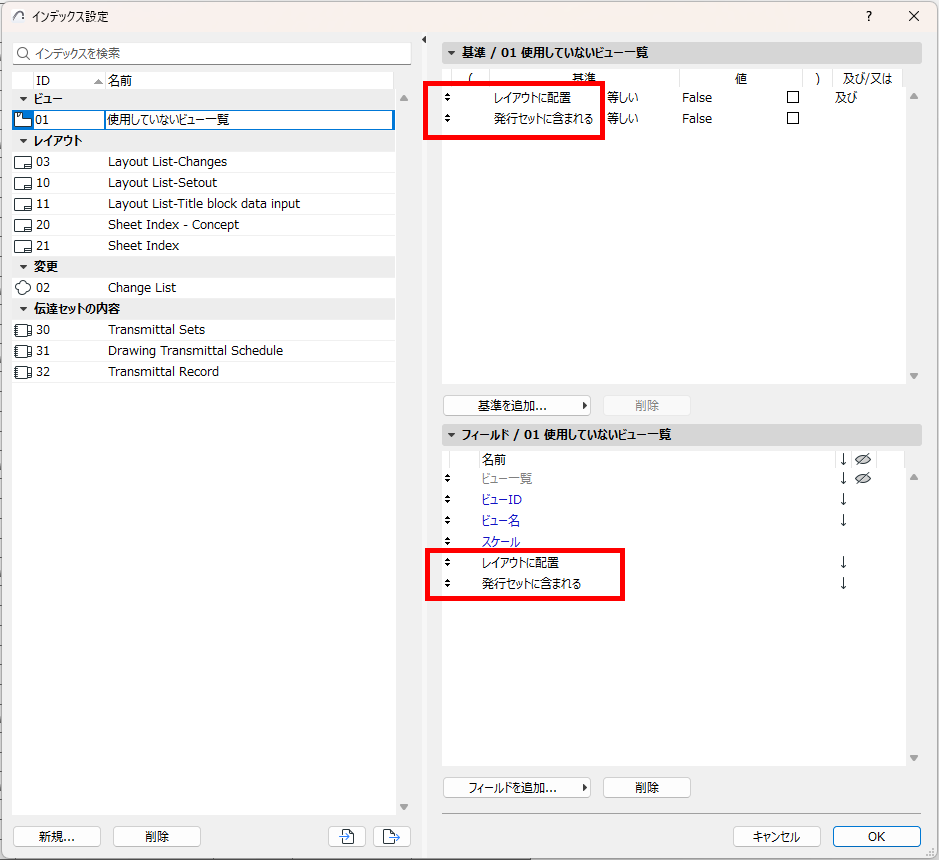Sort index list by ID column header
939x860 pixels.
coord(69,81)
